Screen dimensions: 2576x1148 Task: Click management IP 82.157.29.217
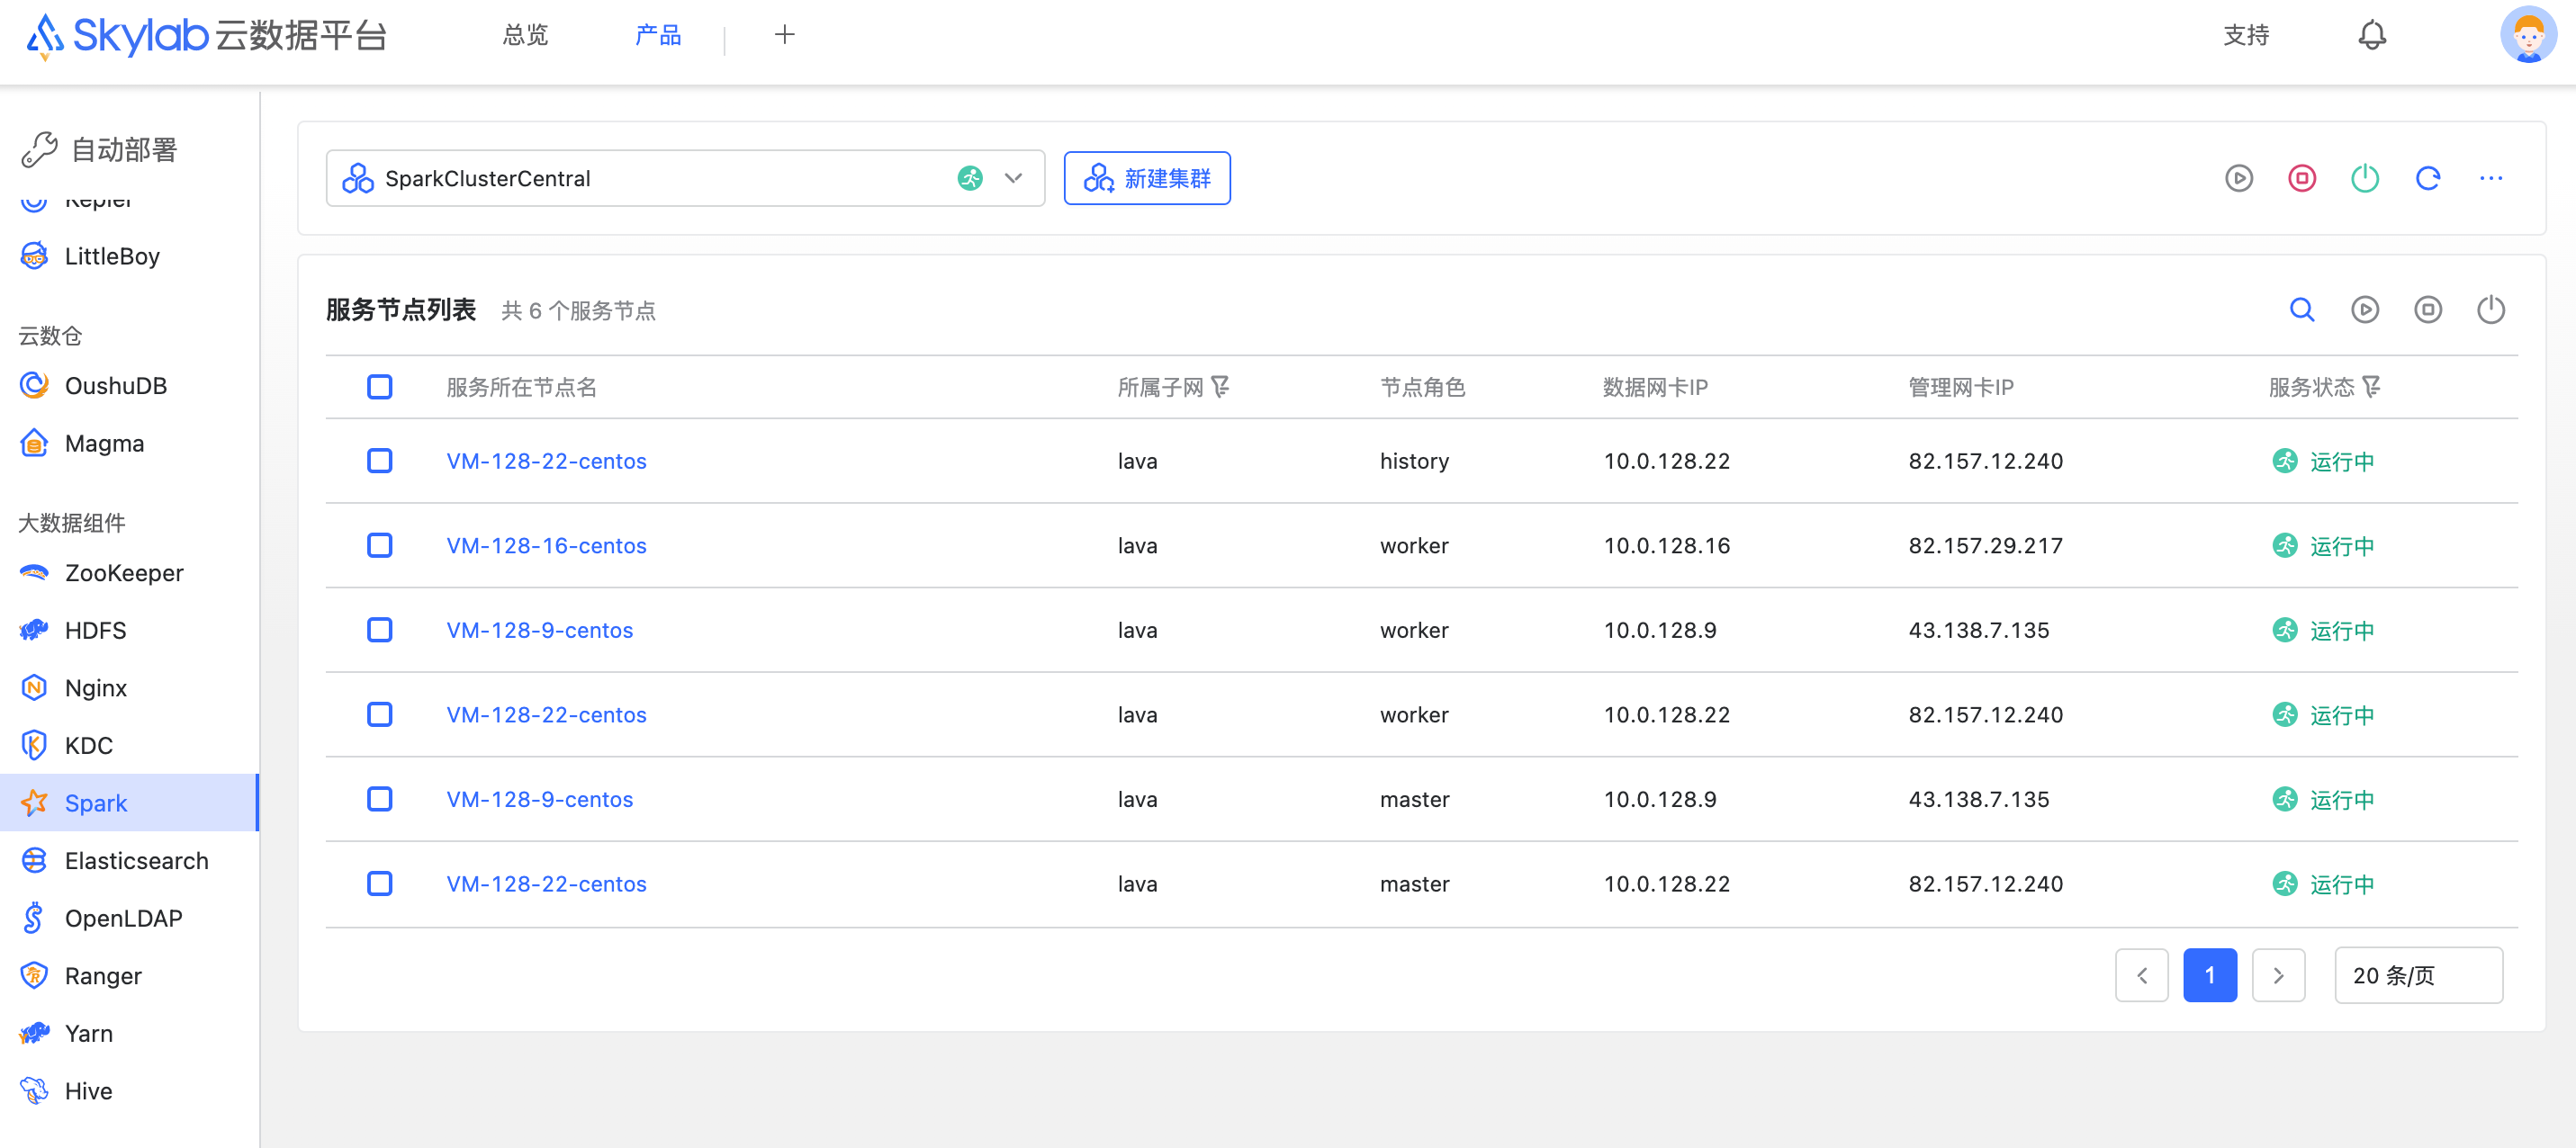tap(1985, 546)
